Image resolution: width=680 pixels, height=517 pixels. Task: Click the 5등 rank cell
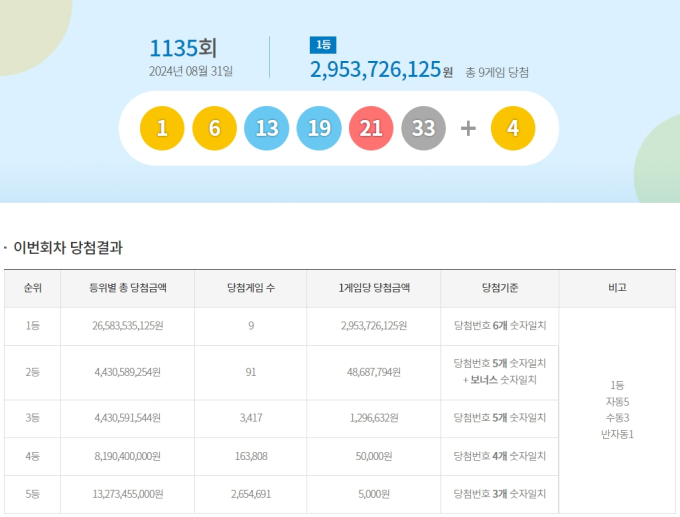[x=33, y=494]
